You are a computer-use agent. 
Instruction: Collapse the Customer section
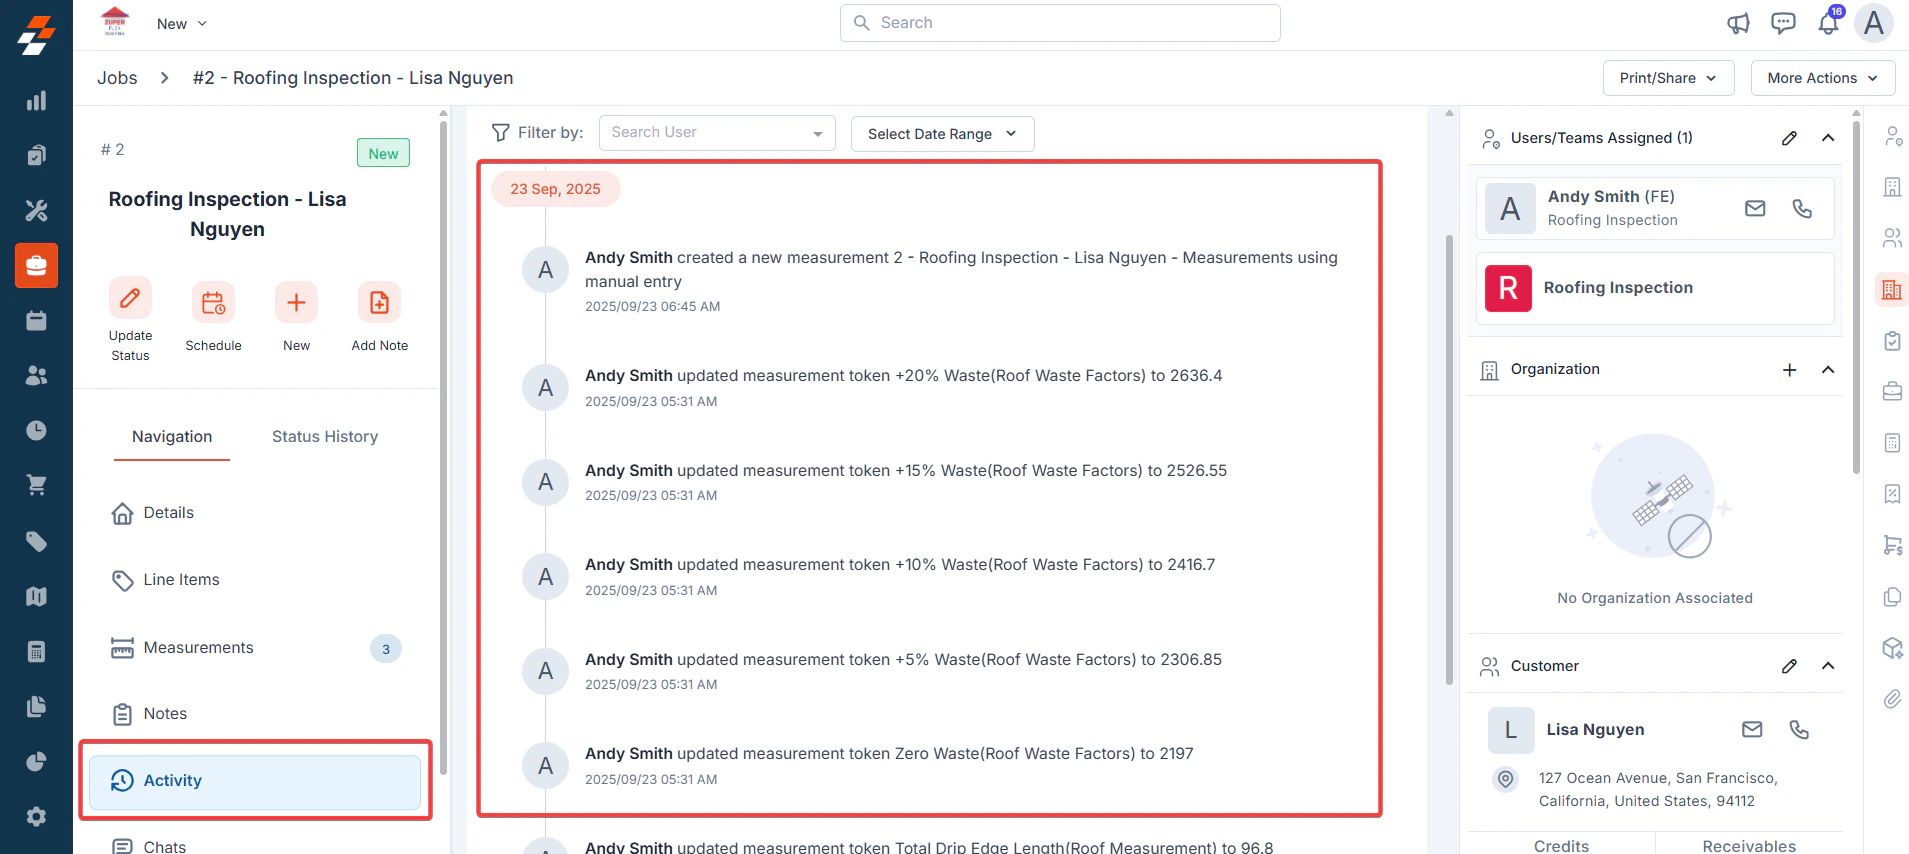pos(1828,666)
